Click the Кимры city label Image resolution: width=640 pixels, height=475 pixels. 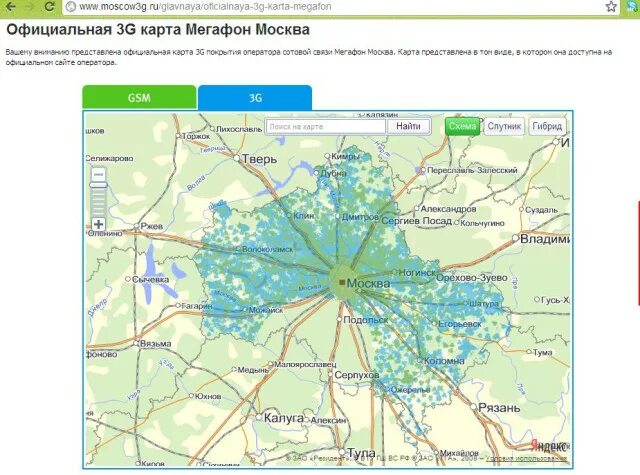click(x=345, y=156)
